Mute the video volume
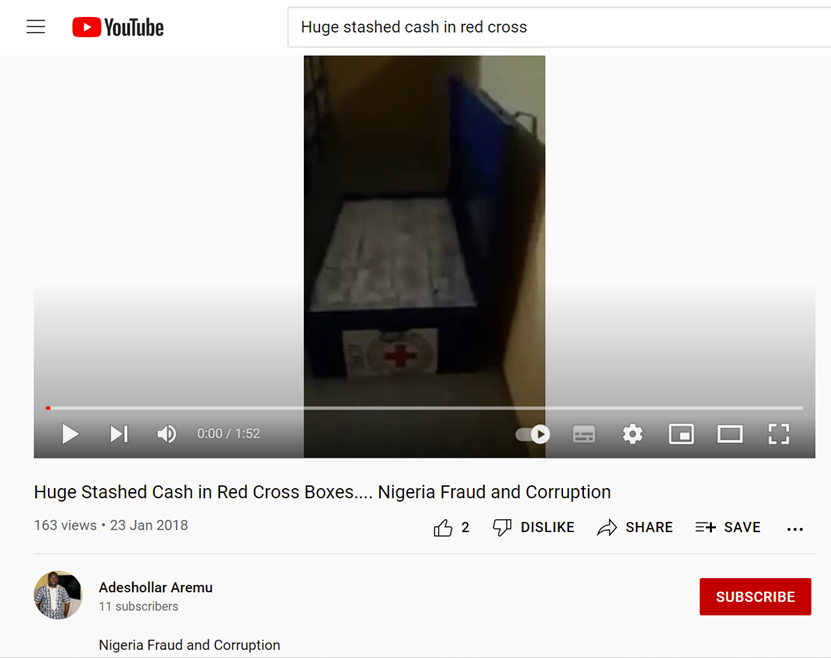 (166, 434)
